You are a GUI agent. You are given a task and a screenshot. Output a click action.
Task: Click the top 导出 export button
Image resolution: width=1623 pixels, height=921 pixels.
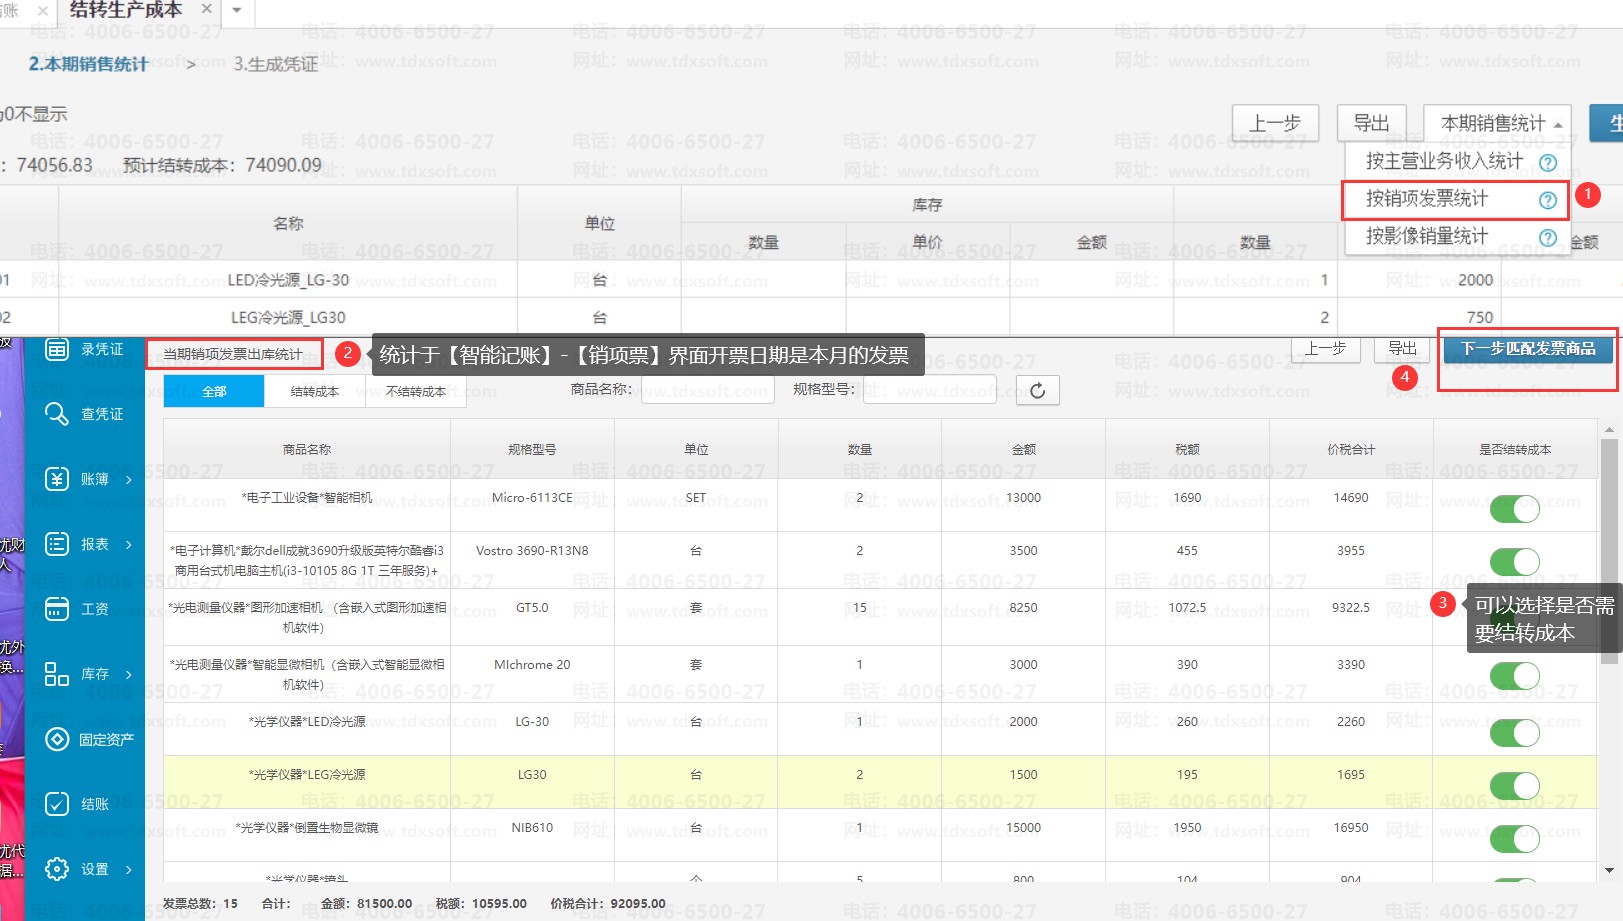[1371, 124]
